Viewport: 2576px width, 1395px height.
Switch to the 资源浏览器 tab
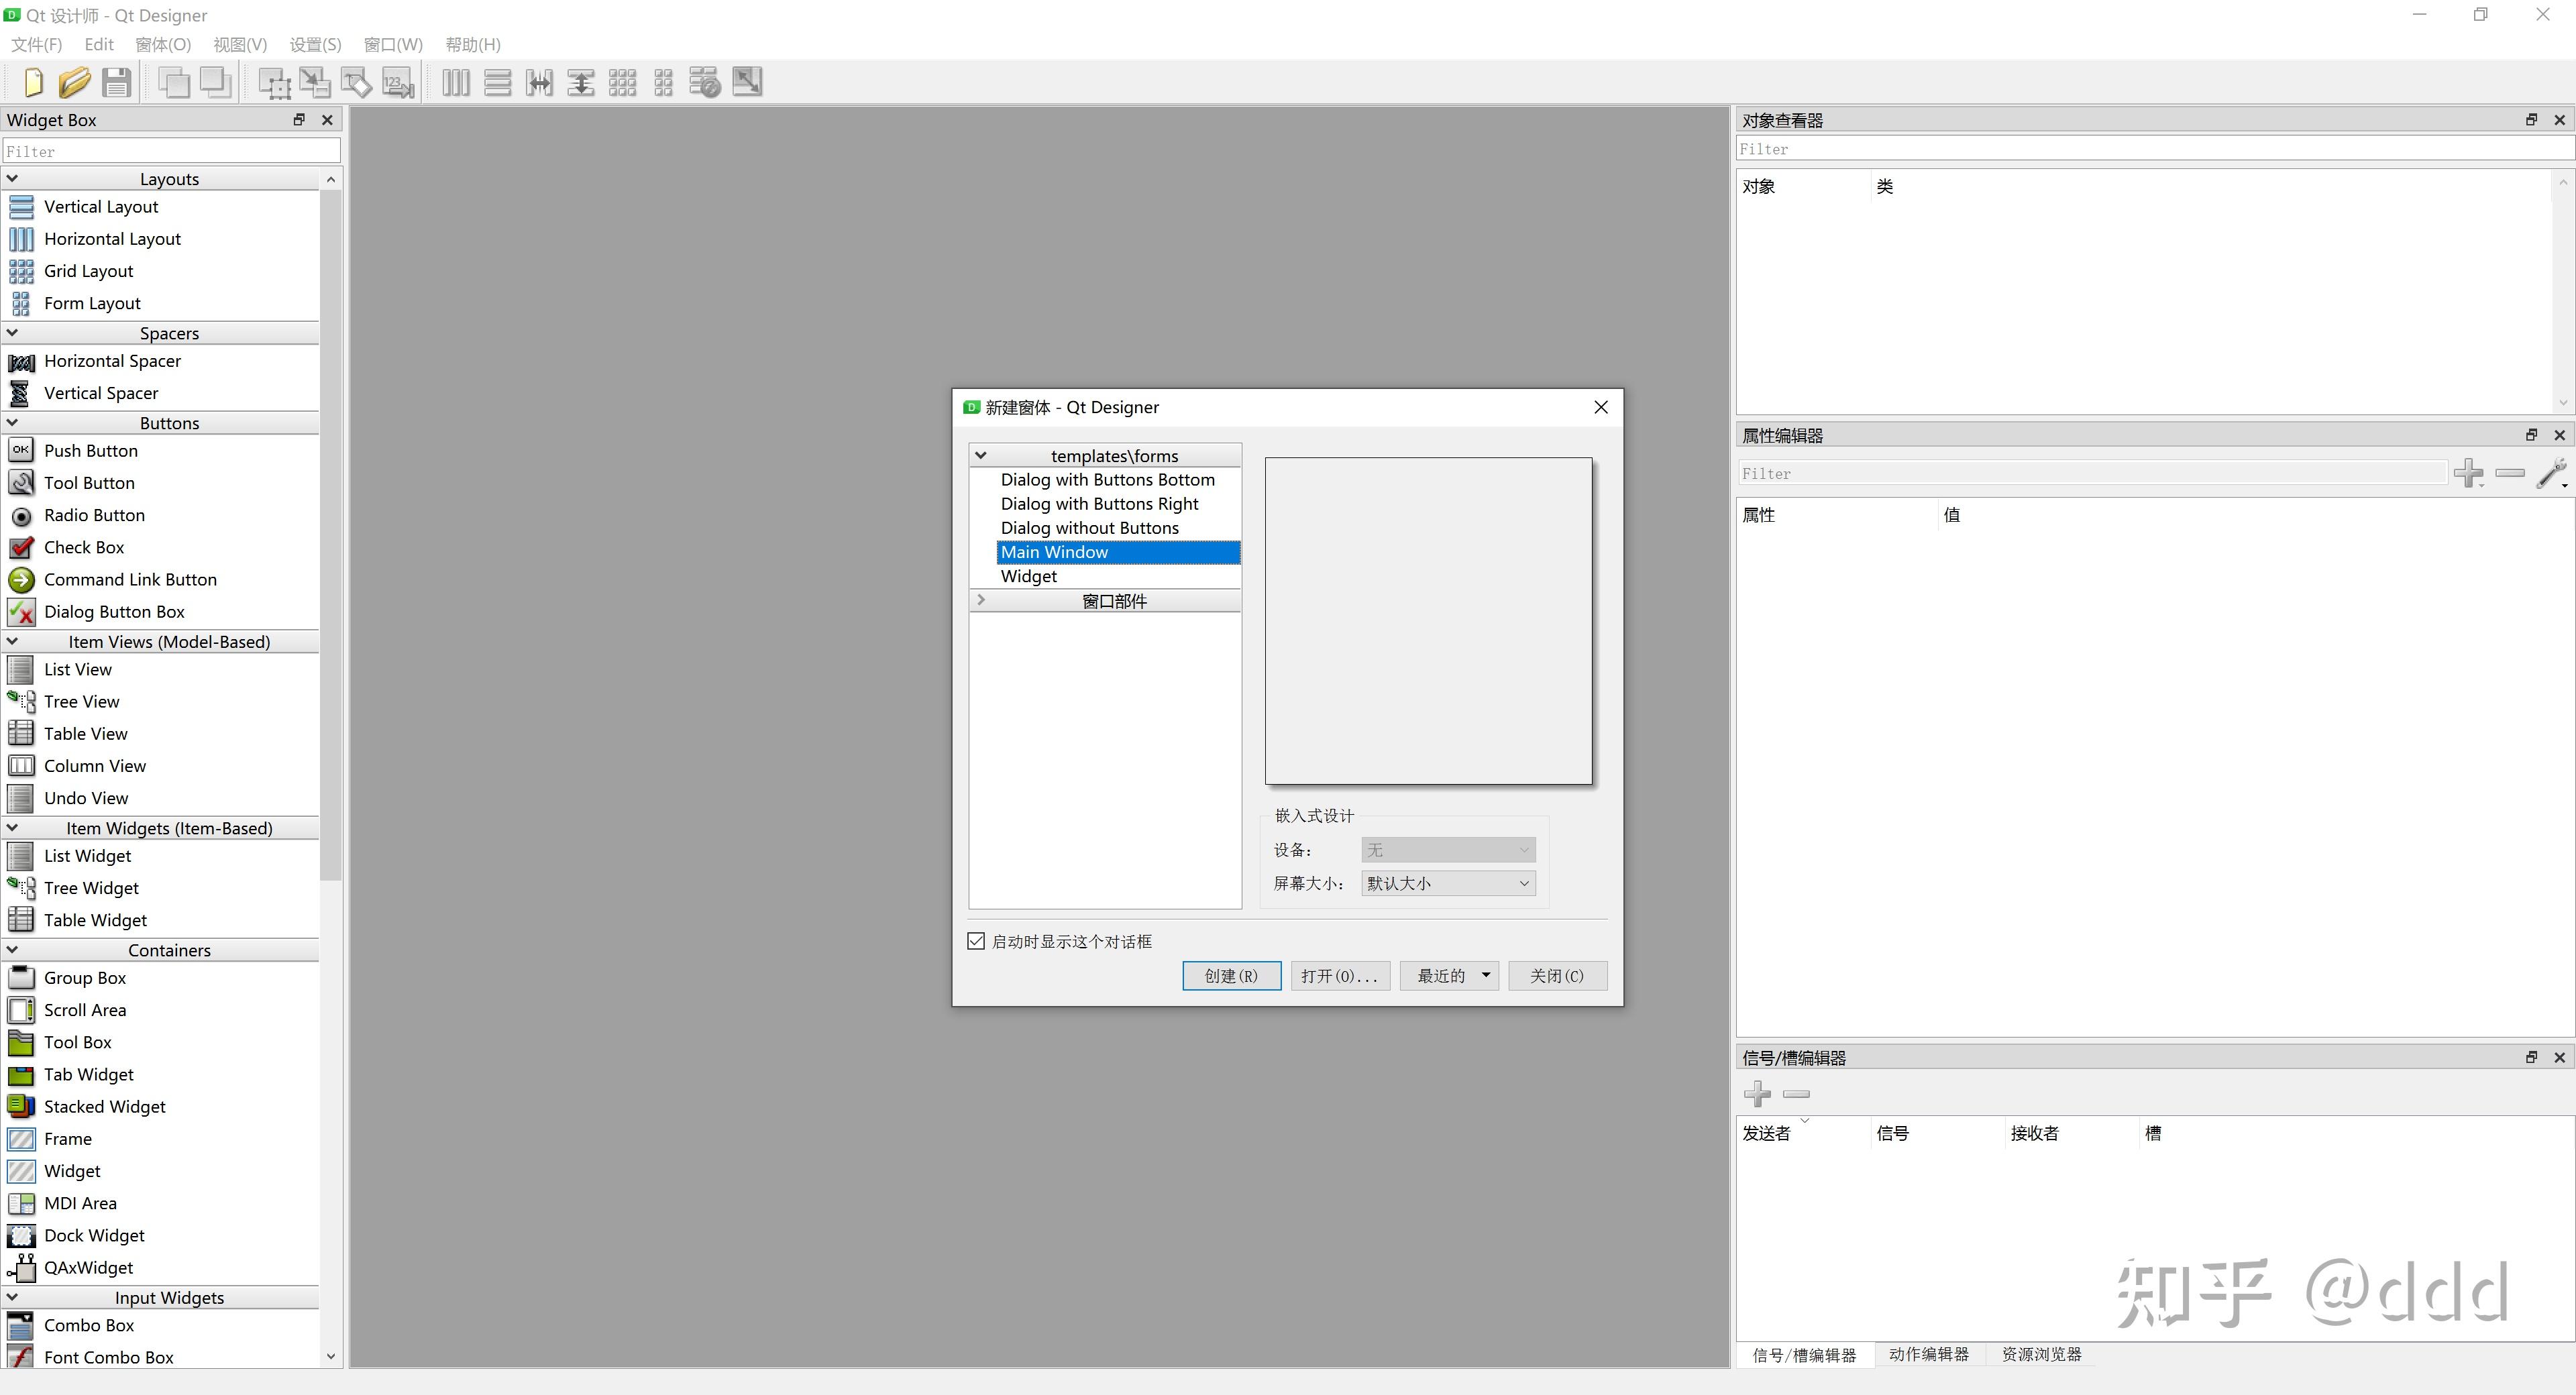[x=2042, y=1354]
